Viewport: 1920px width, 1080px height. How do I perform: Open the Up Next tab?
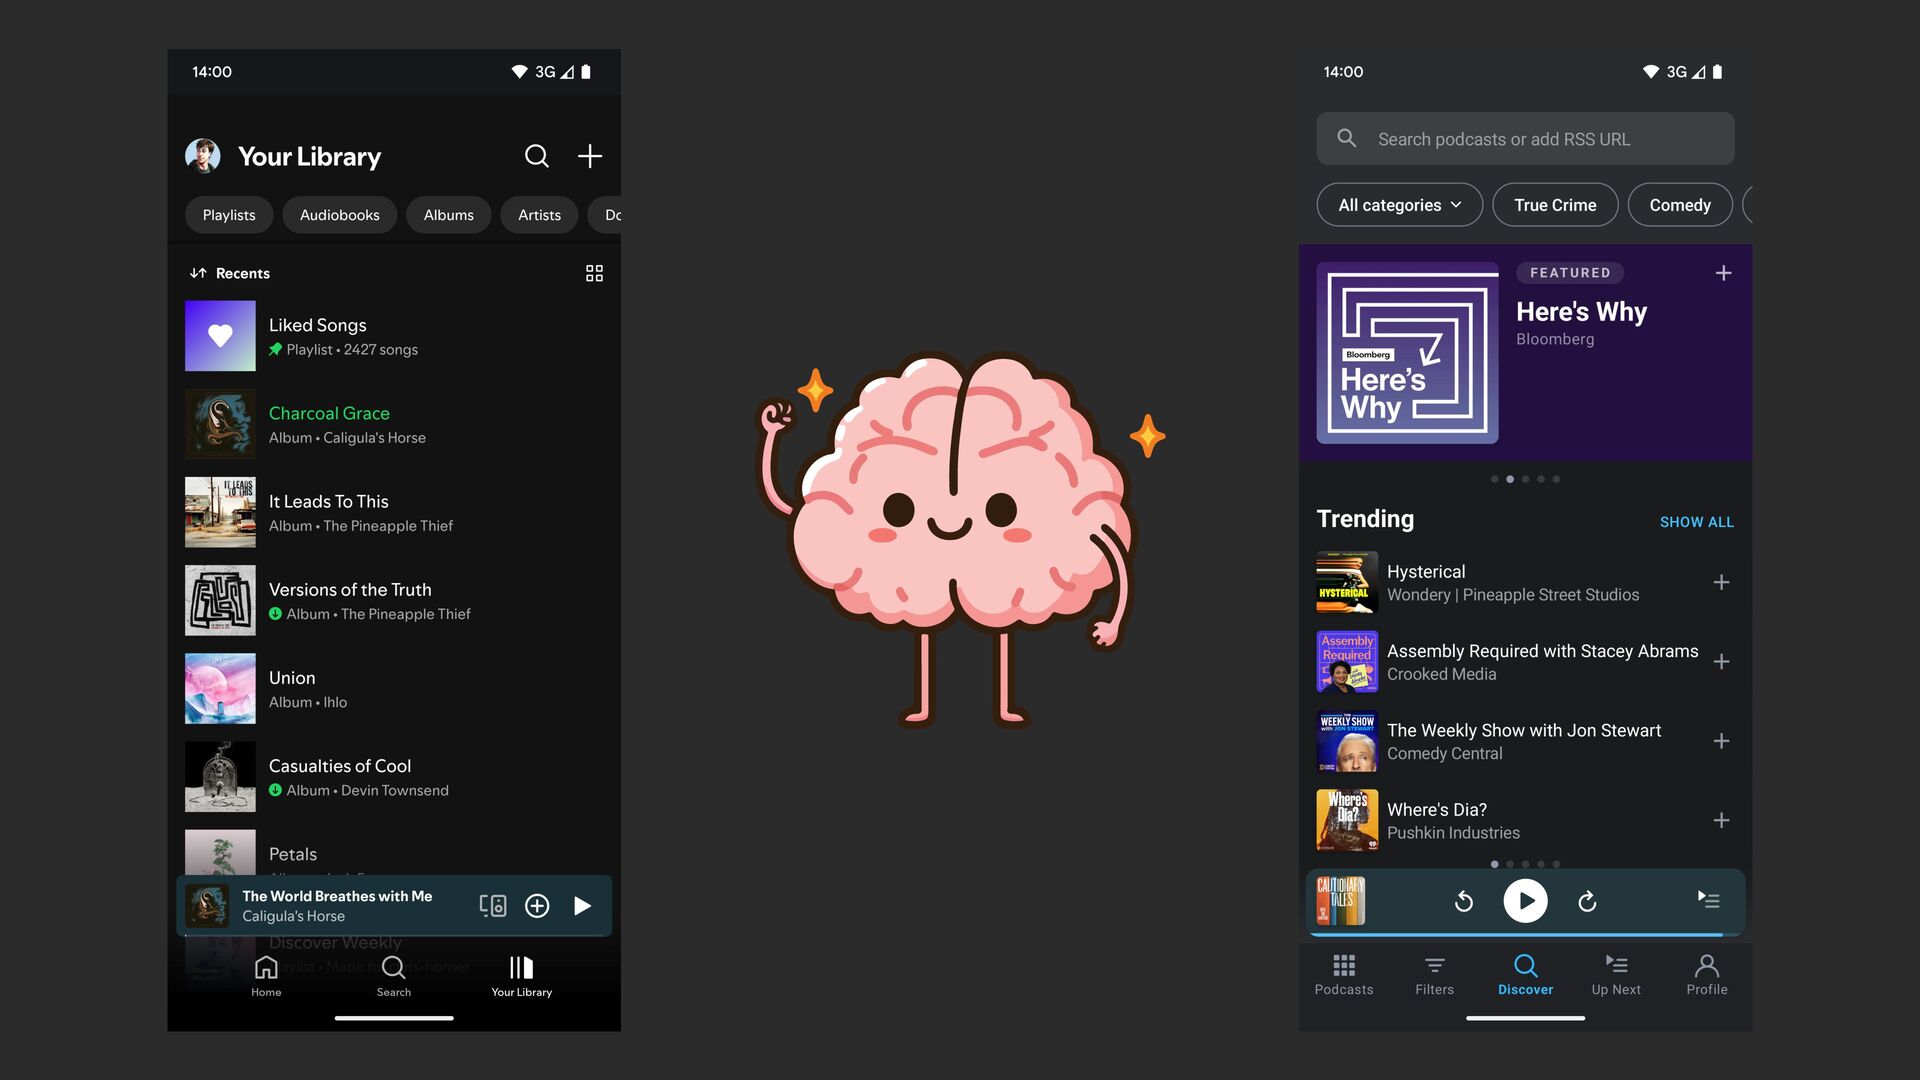1615,974
